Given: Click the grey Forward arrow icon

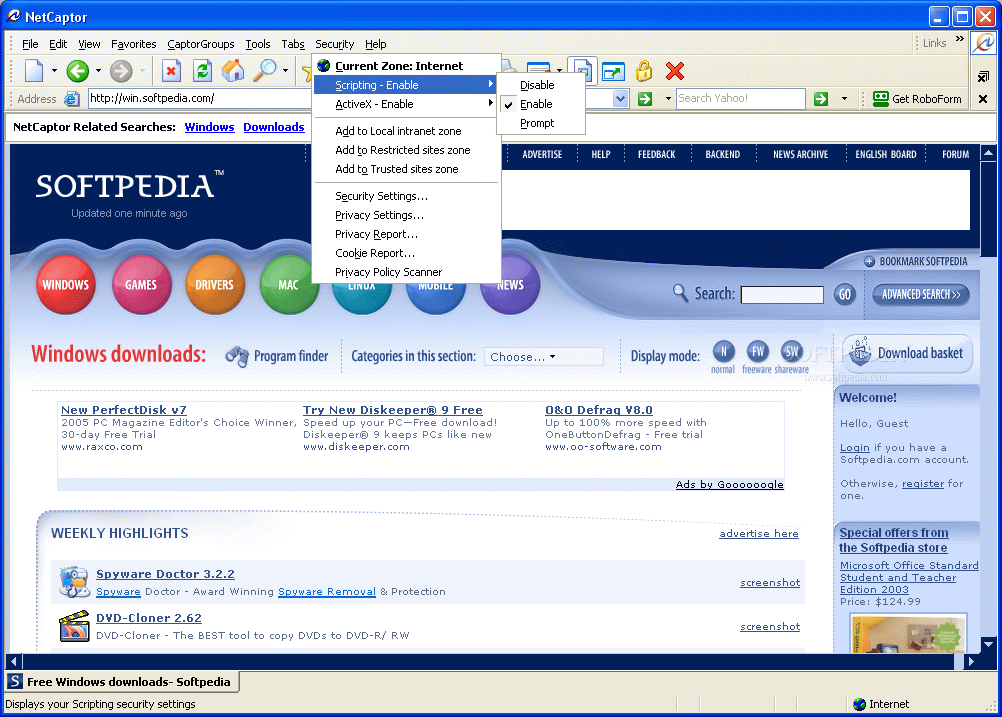Looking at the screenshot, I should 121,70.
